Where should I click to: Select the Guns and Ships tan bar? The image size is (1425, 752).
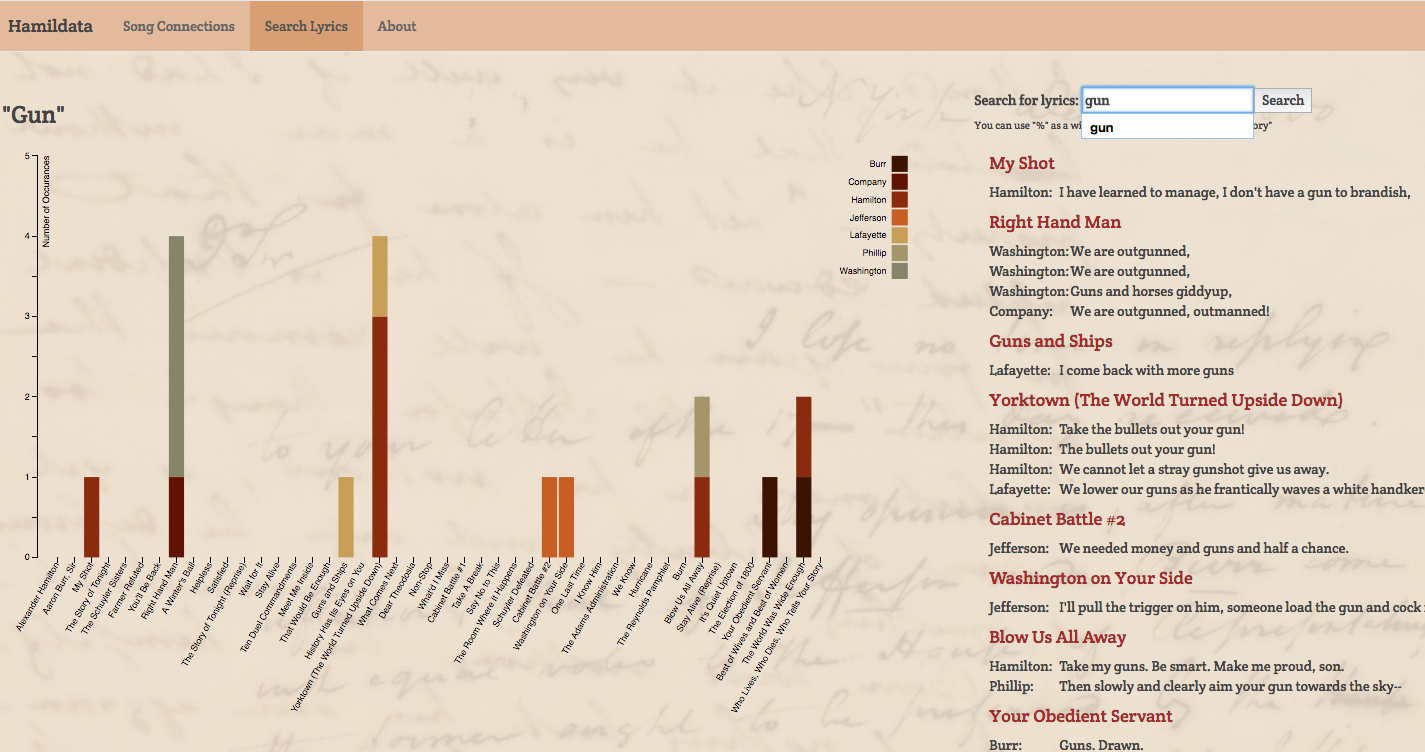pyautogui.click(x=346, y=517)
